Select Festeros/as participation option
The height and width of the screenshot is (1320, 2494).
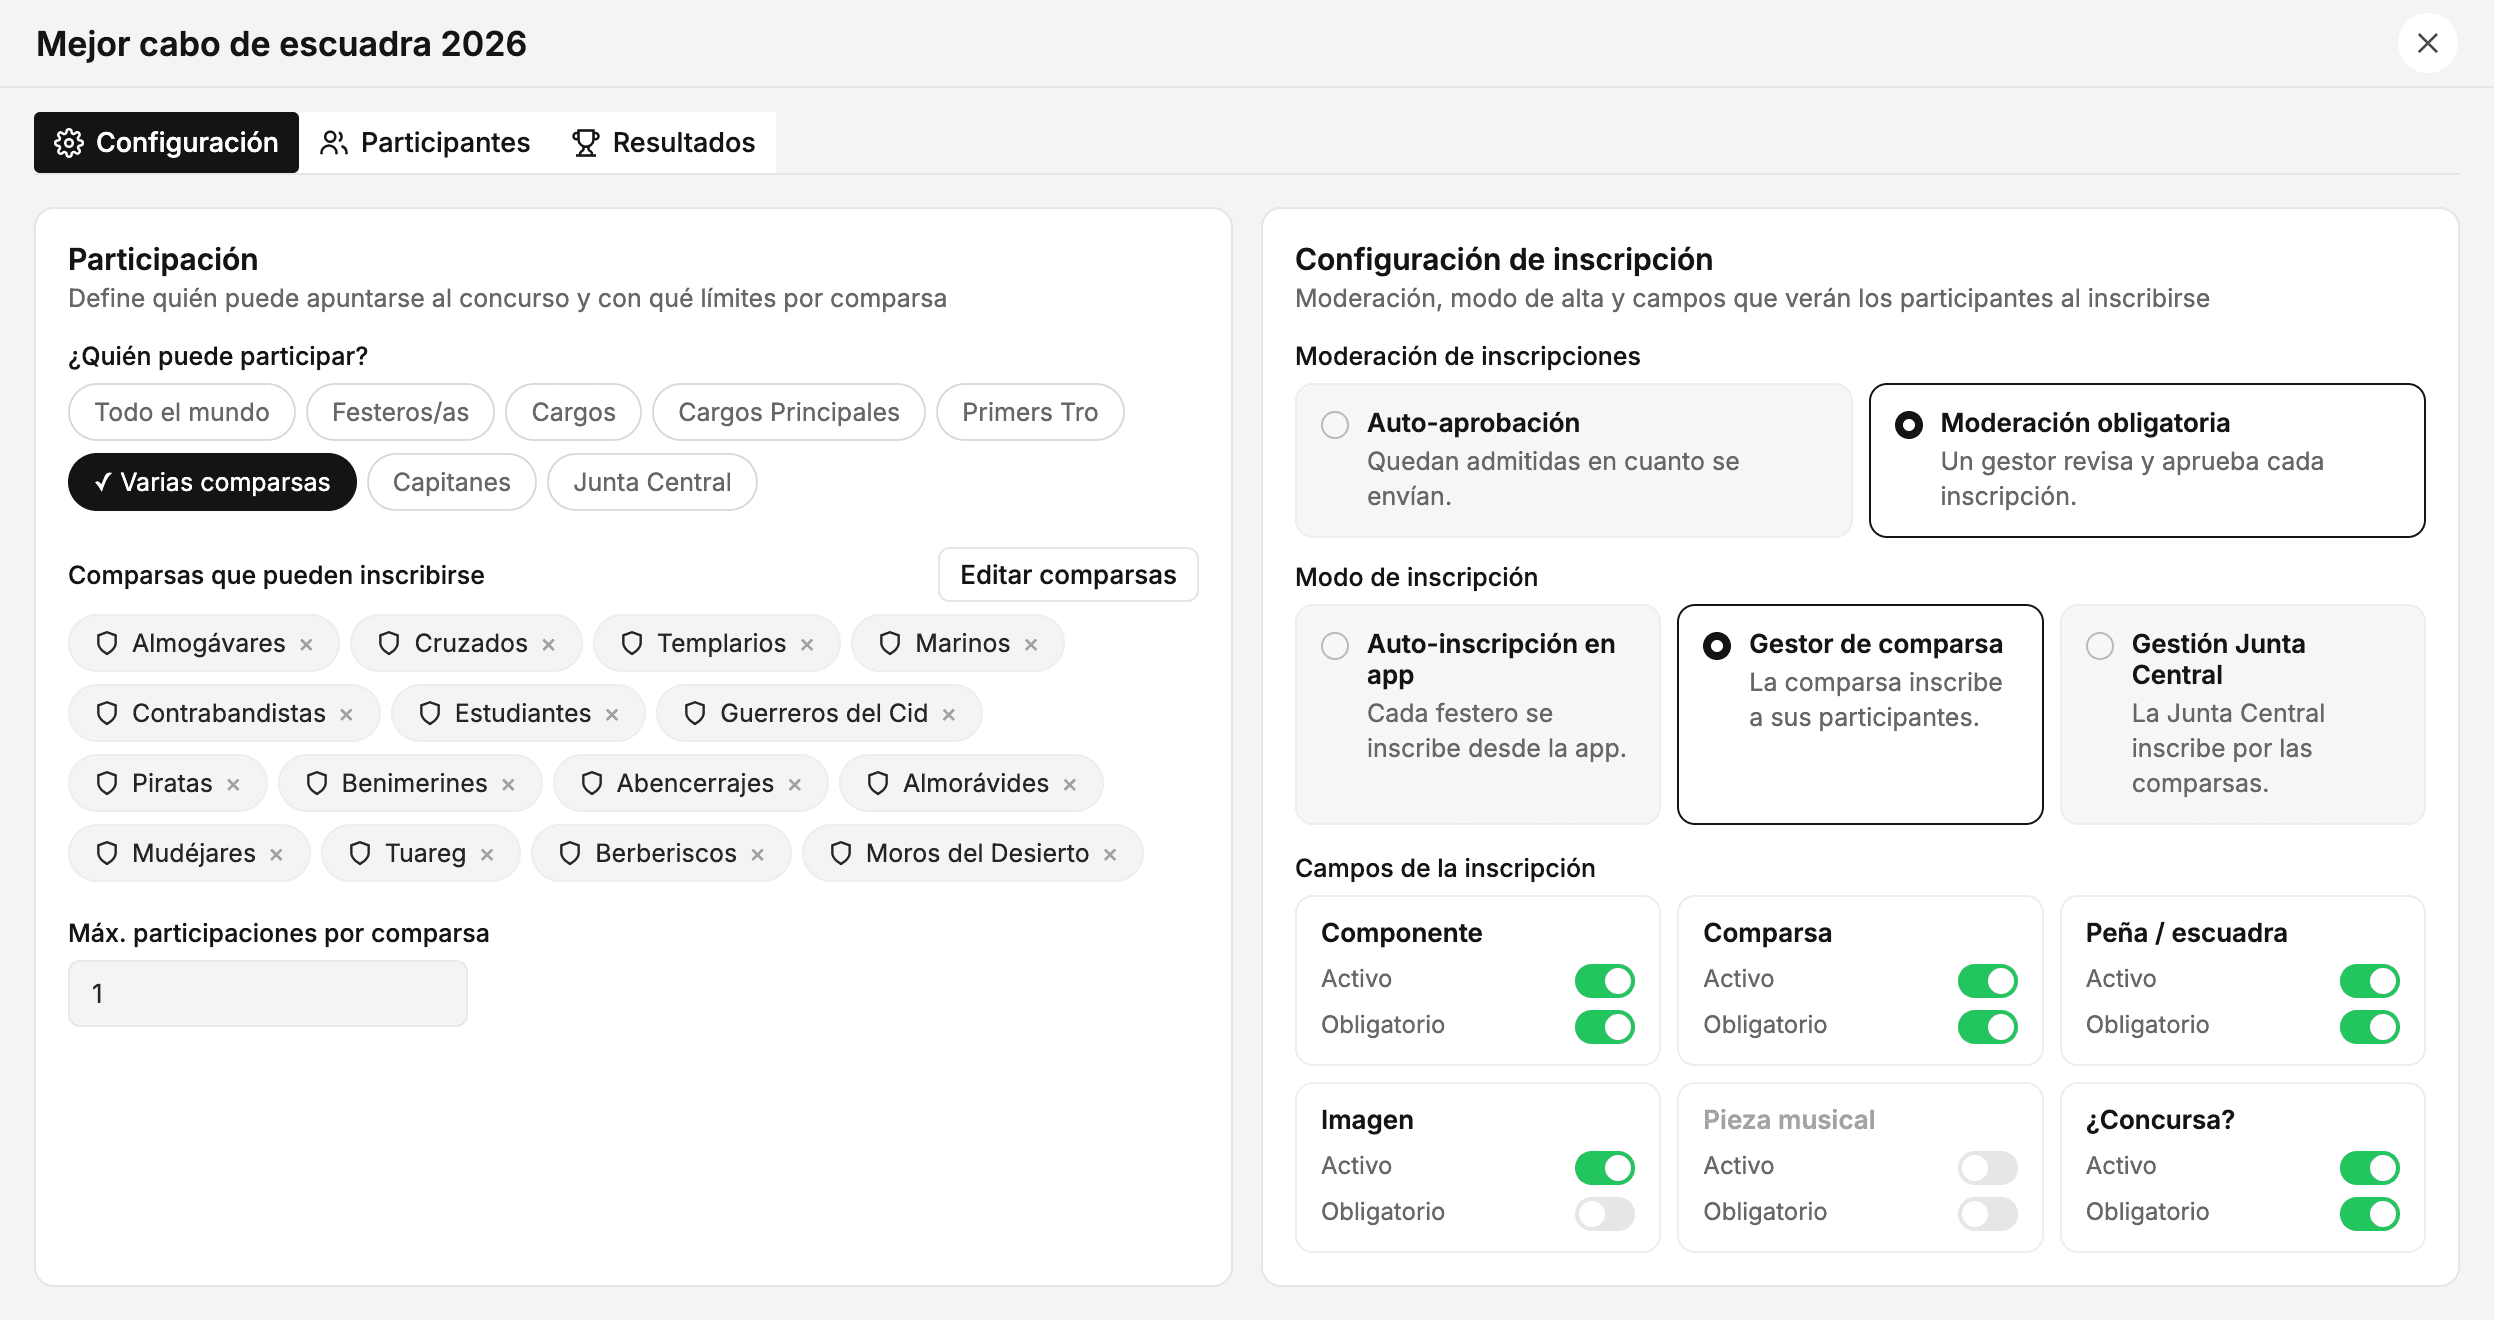pyautogui.click(x=400, y=412)
